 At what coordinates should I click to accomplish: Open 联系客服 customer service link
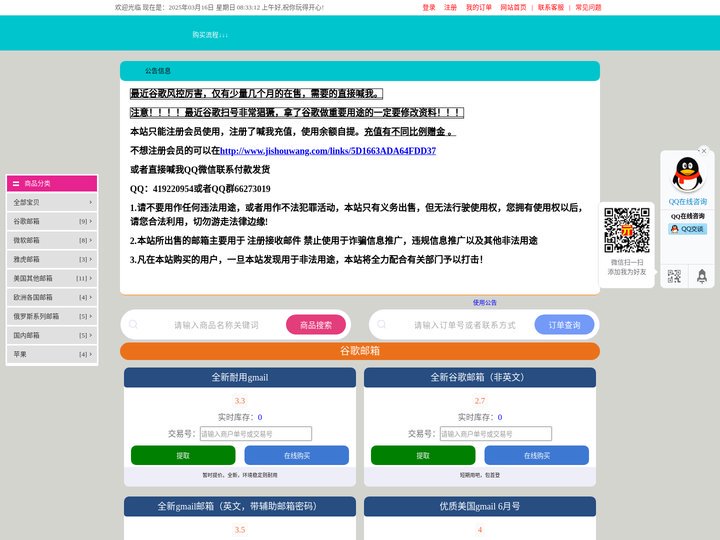click(551, 7)
